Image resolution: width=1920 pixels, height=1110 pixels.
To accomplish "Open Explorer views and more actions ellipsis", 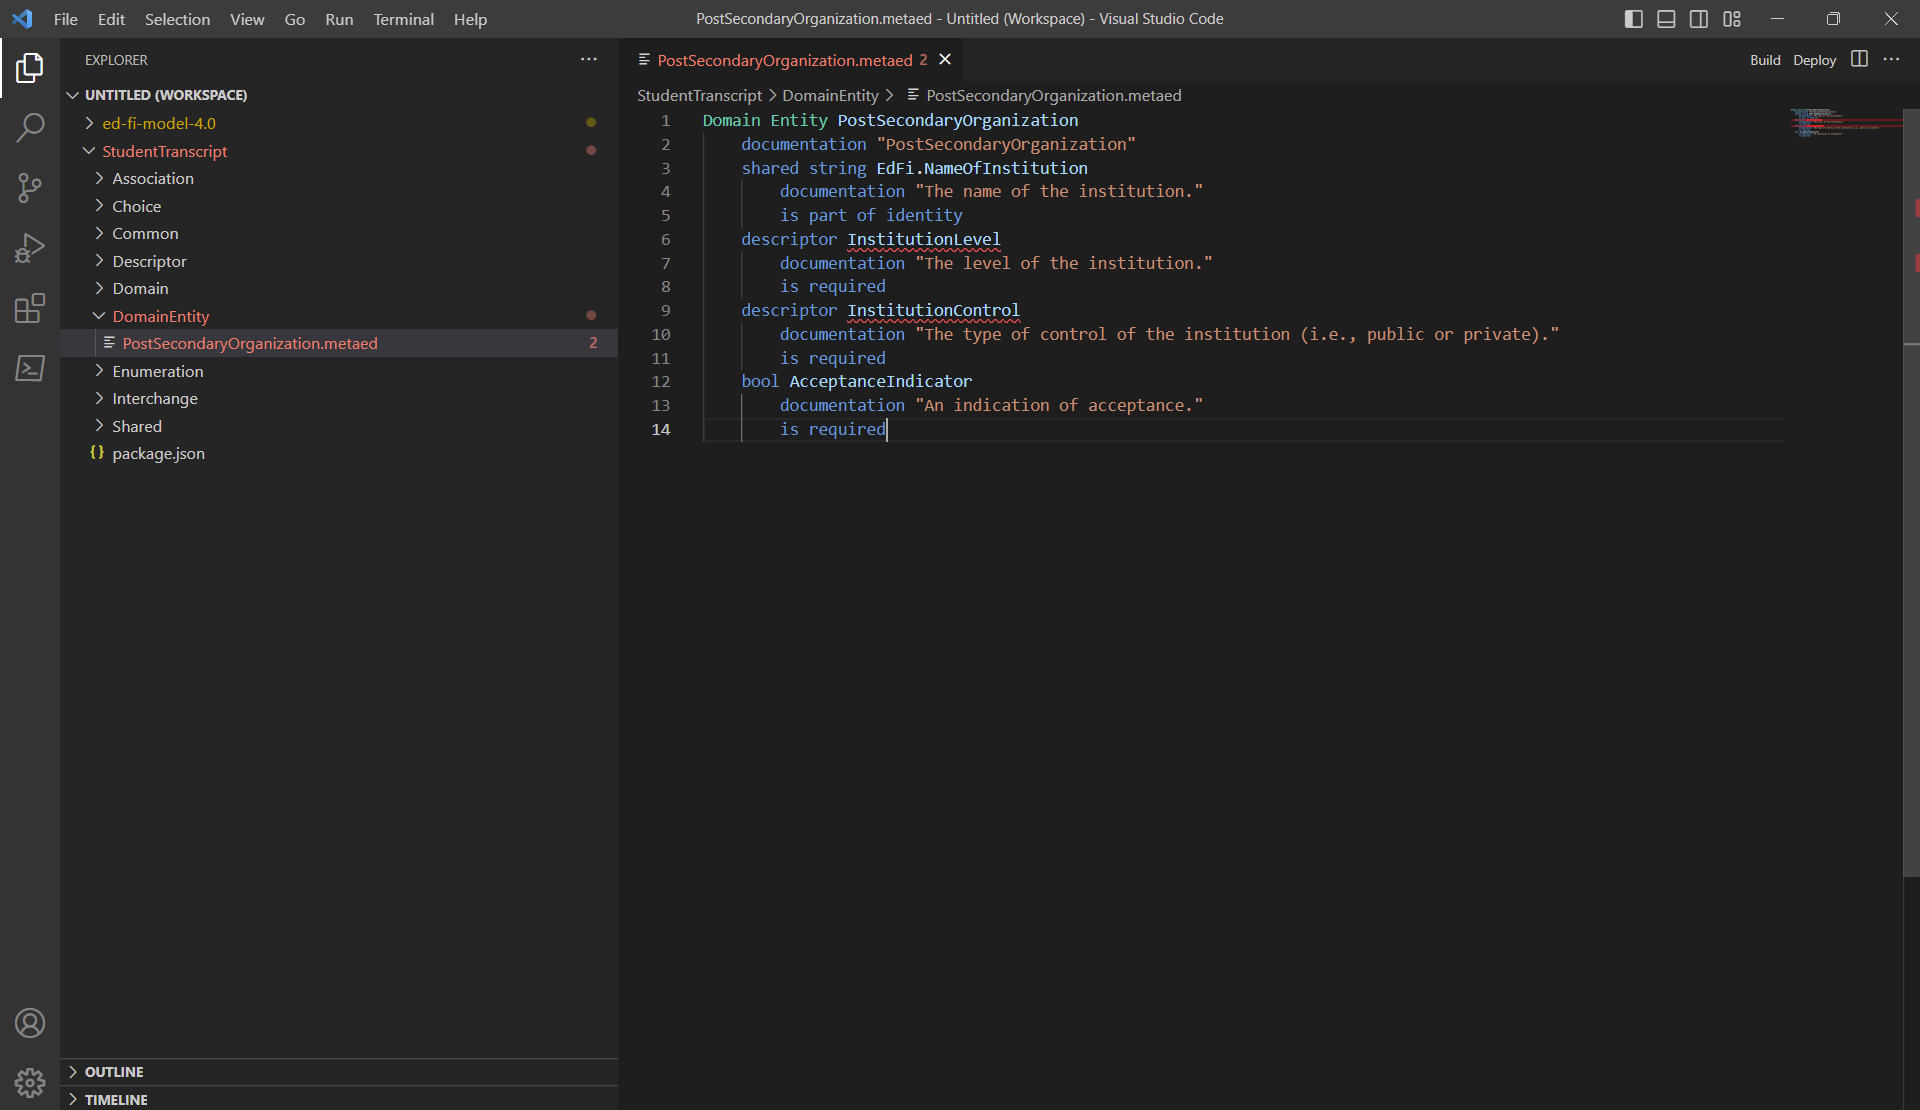I will [x=589, y=60].
